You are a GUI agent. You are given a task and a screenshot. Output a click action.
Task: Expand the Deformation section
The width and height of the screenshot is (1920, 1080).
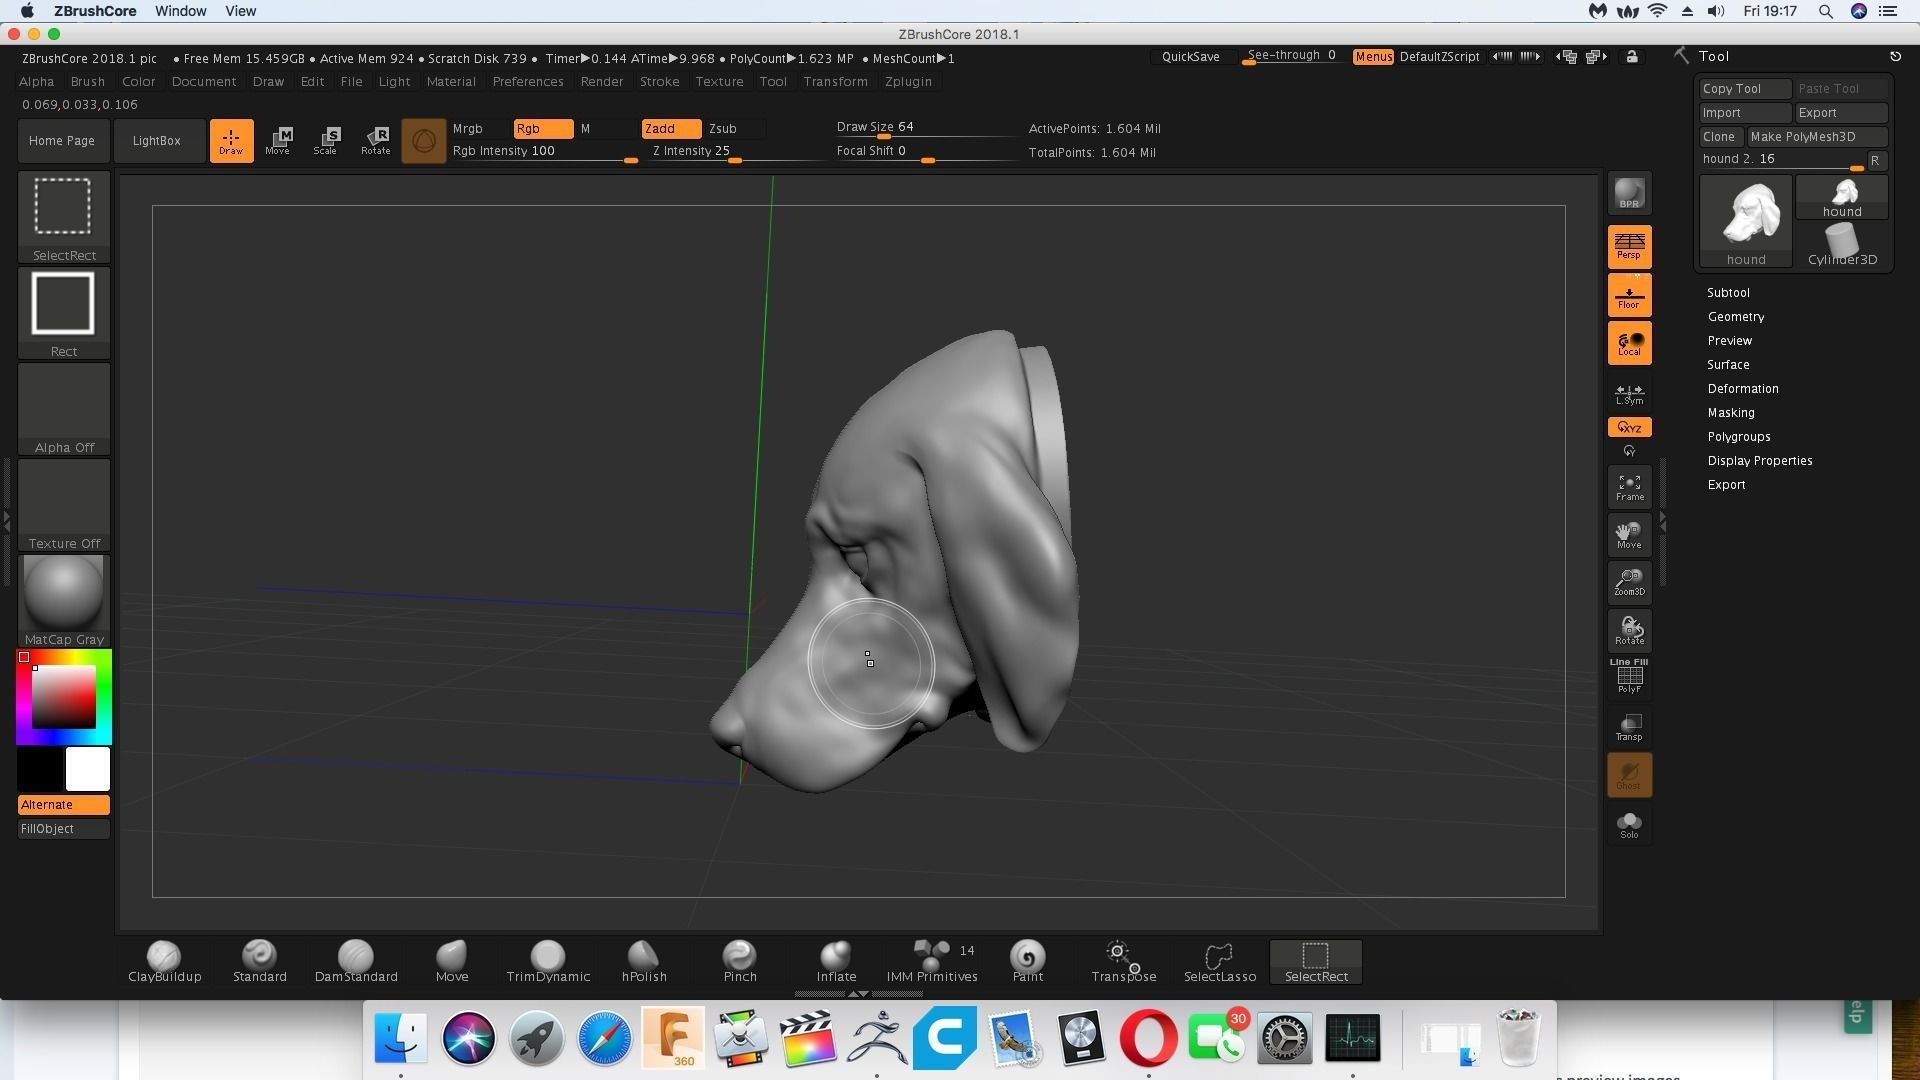tap(1742, 389)
